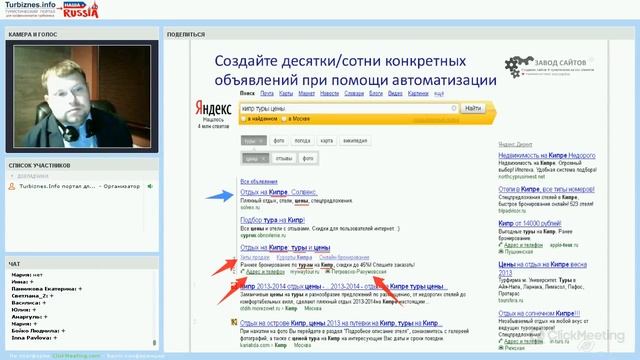Remove the туры filter chip with its x
The width and height of the screenshot is (640, 360).
tap(261, 141)
